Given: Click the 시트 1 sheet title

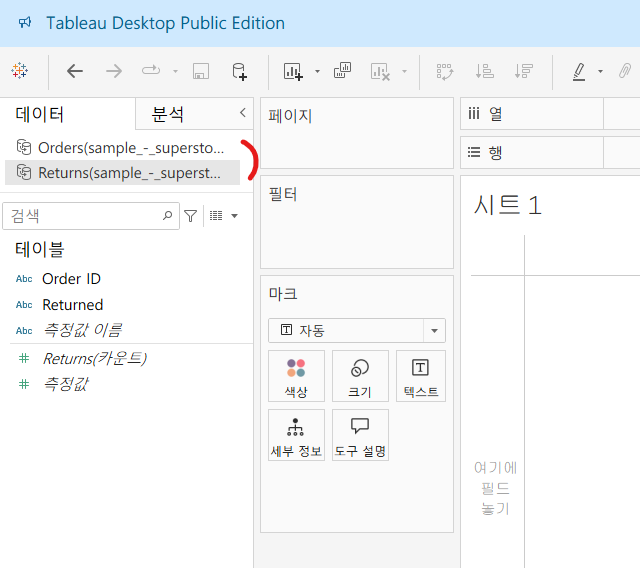Looking at the screenshot, I should tap(507, 205).
